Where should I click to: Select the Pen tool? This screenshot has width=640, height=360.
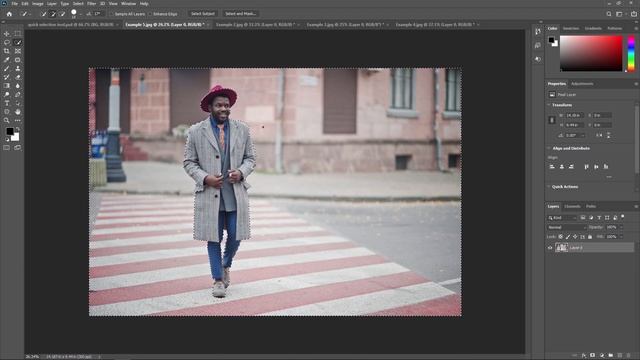click(18, 94)
